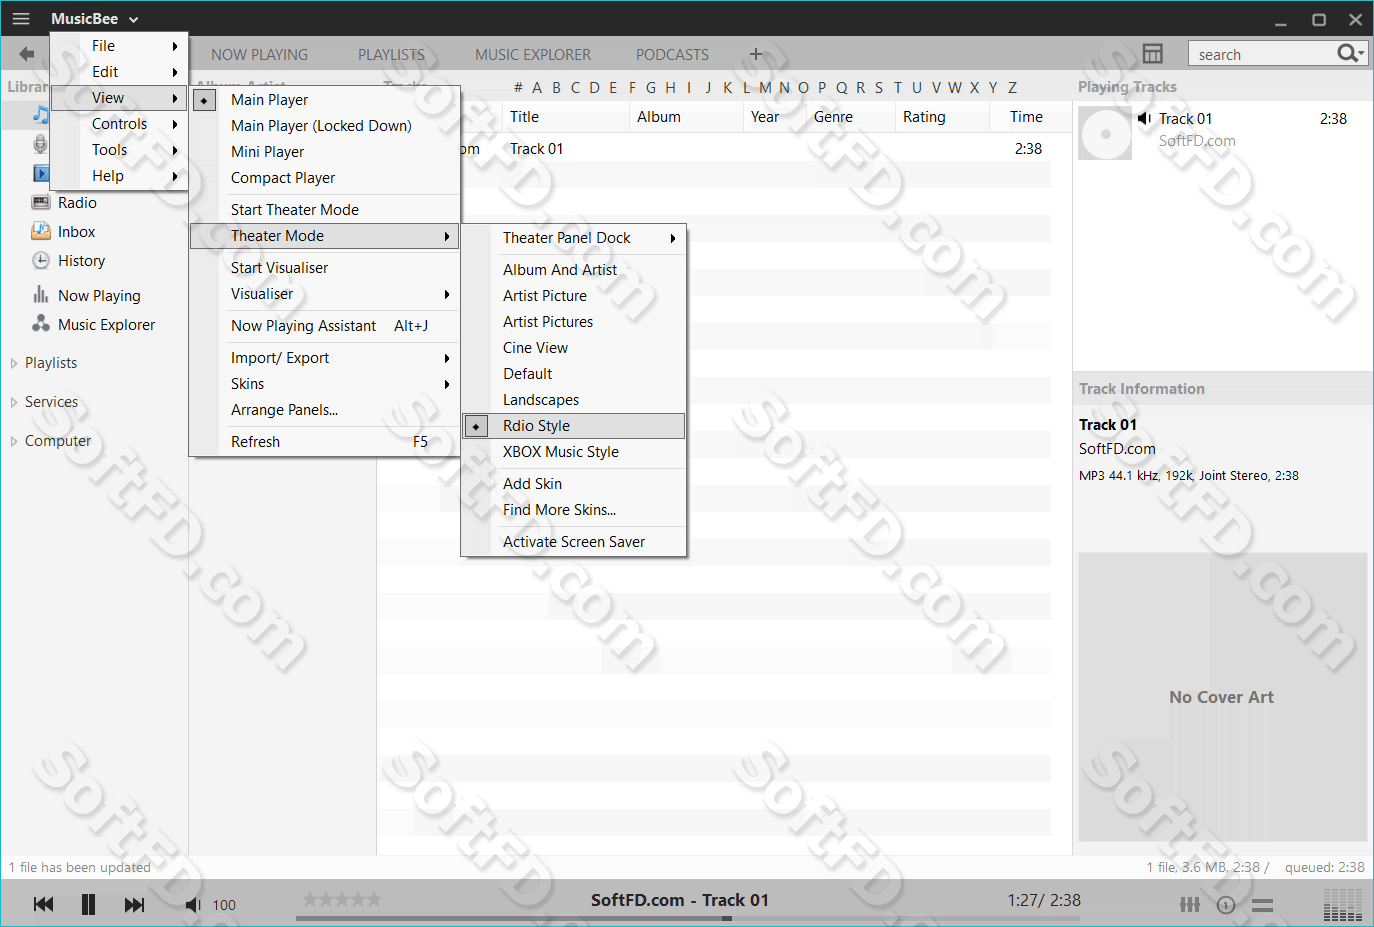Open Arrange Panels...

click(325, 410)
